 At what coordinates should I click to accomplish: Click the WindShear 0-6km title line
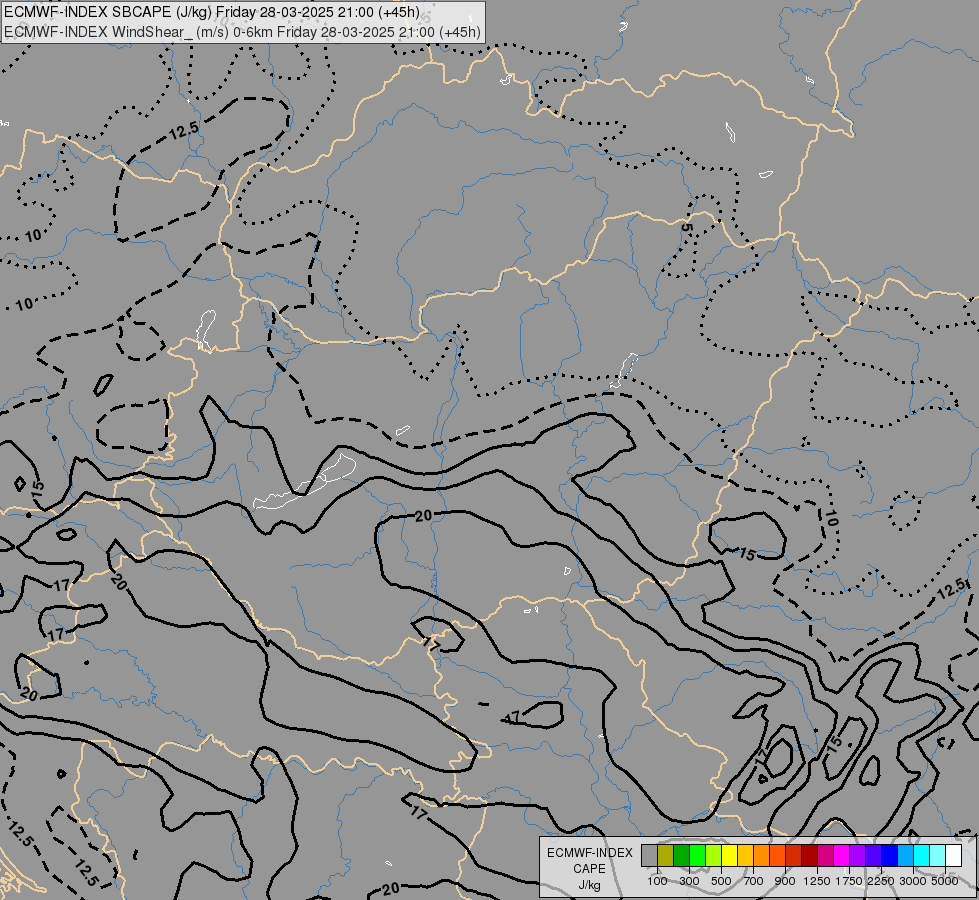(x=242, y=32)
